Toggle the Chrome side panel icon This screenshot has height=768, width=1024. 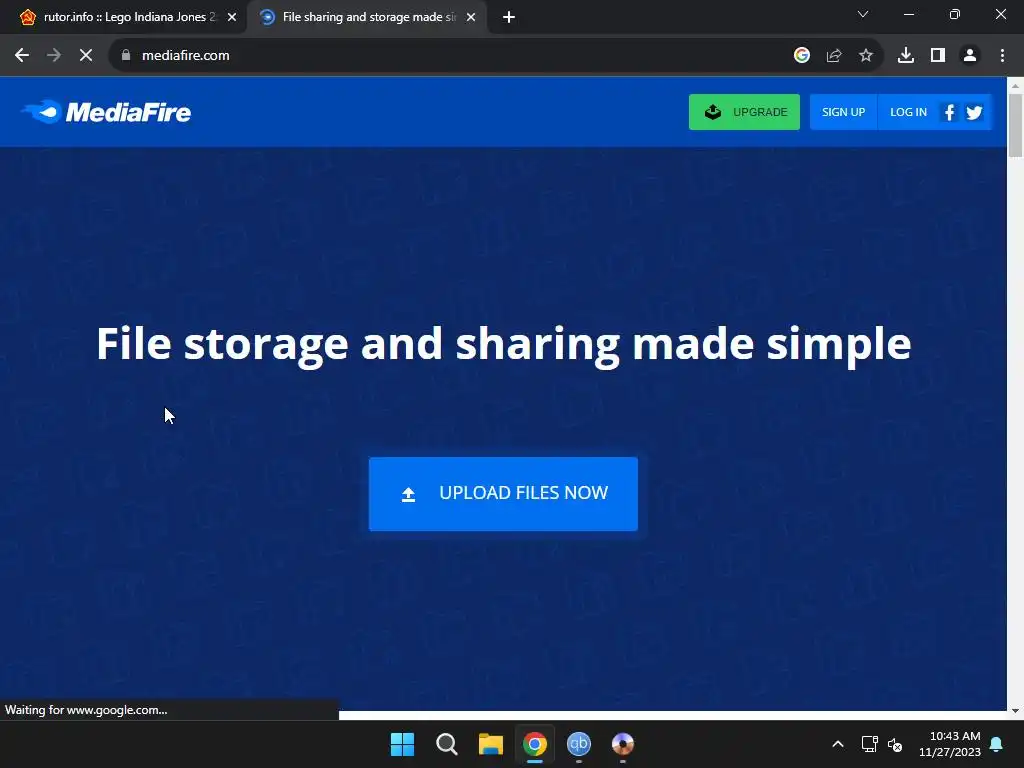(x=938, y=56)
